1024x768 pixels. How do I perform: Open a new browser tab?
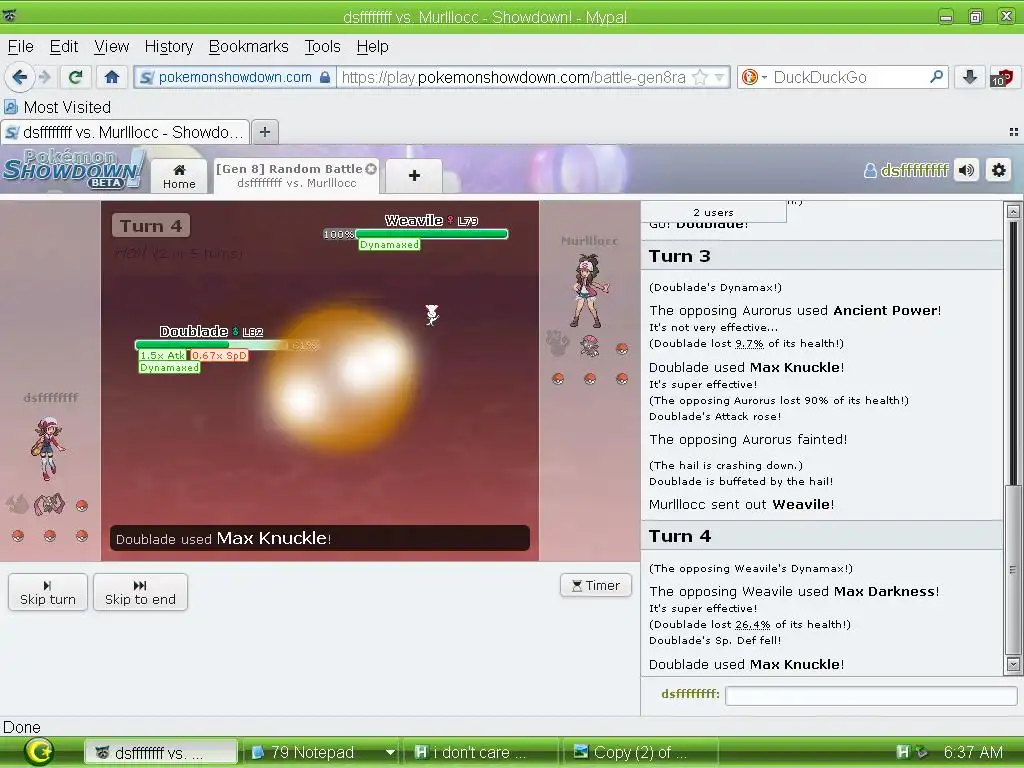[x=264, y=132]
